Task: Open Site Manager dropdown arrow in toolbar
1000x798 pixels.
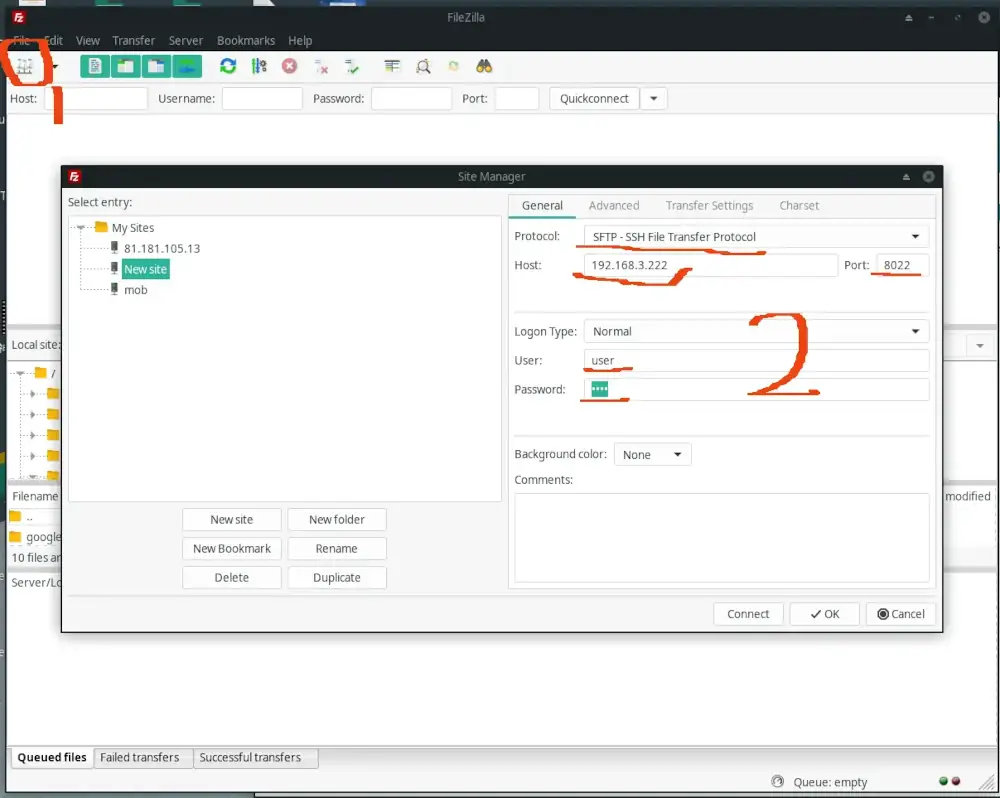Action: 55,66
